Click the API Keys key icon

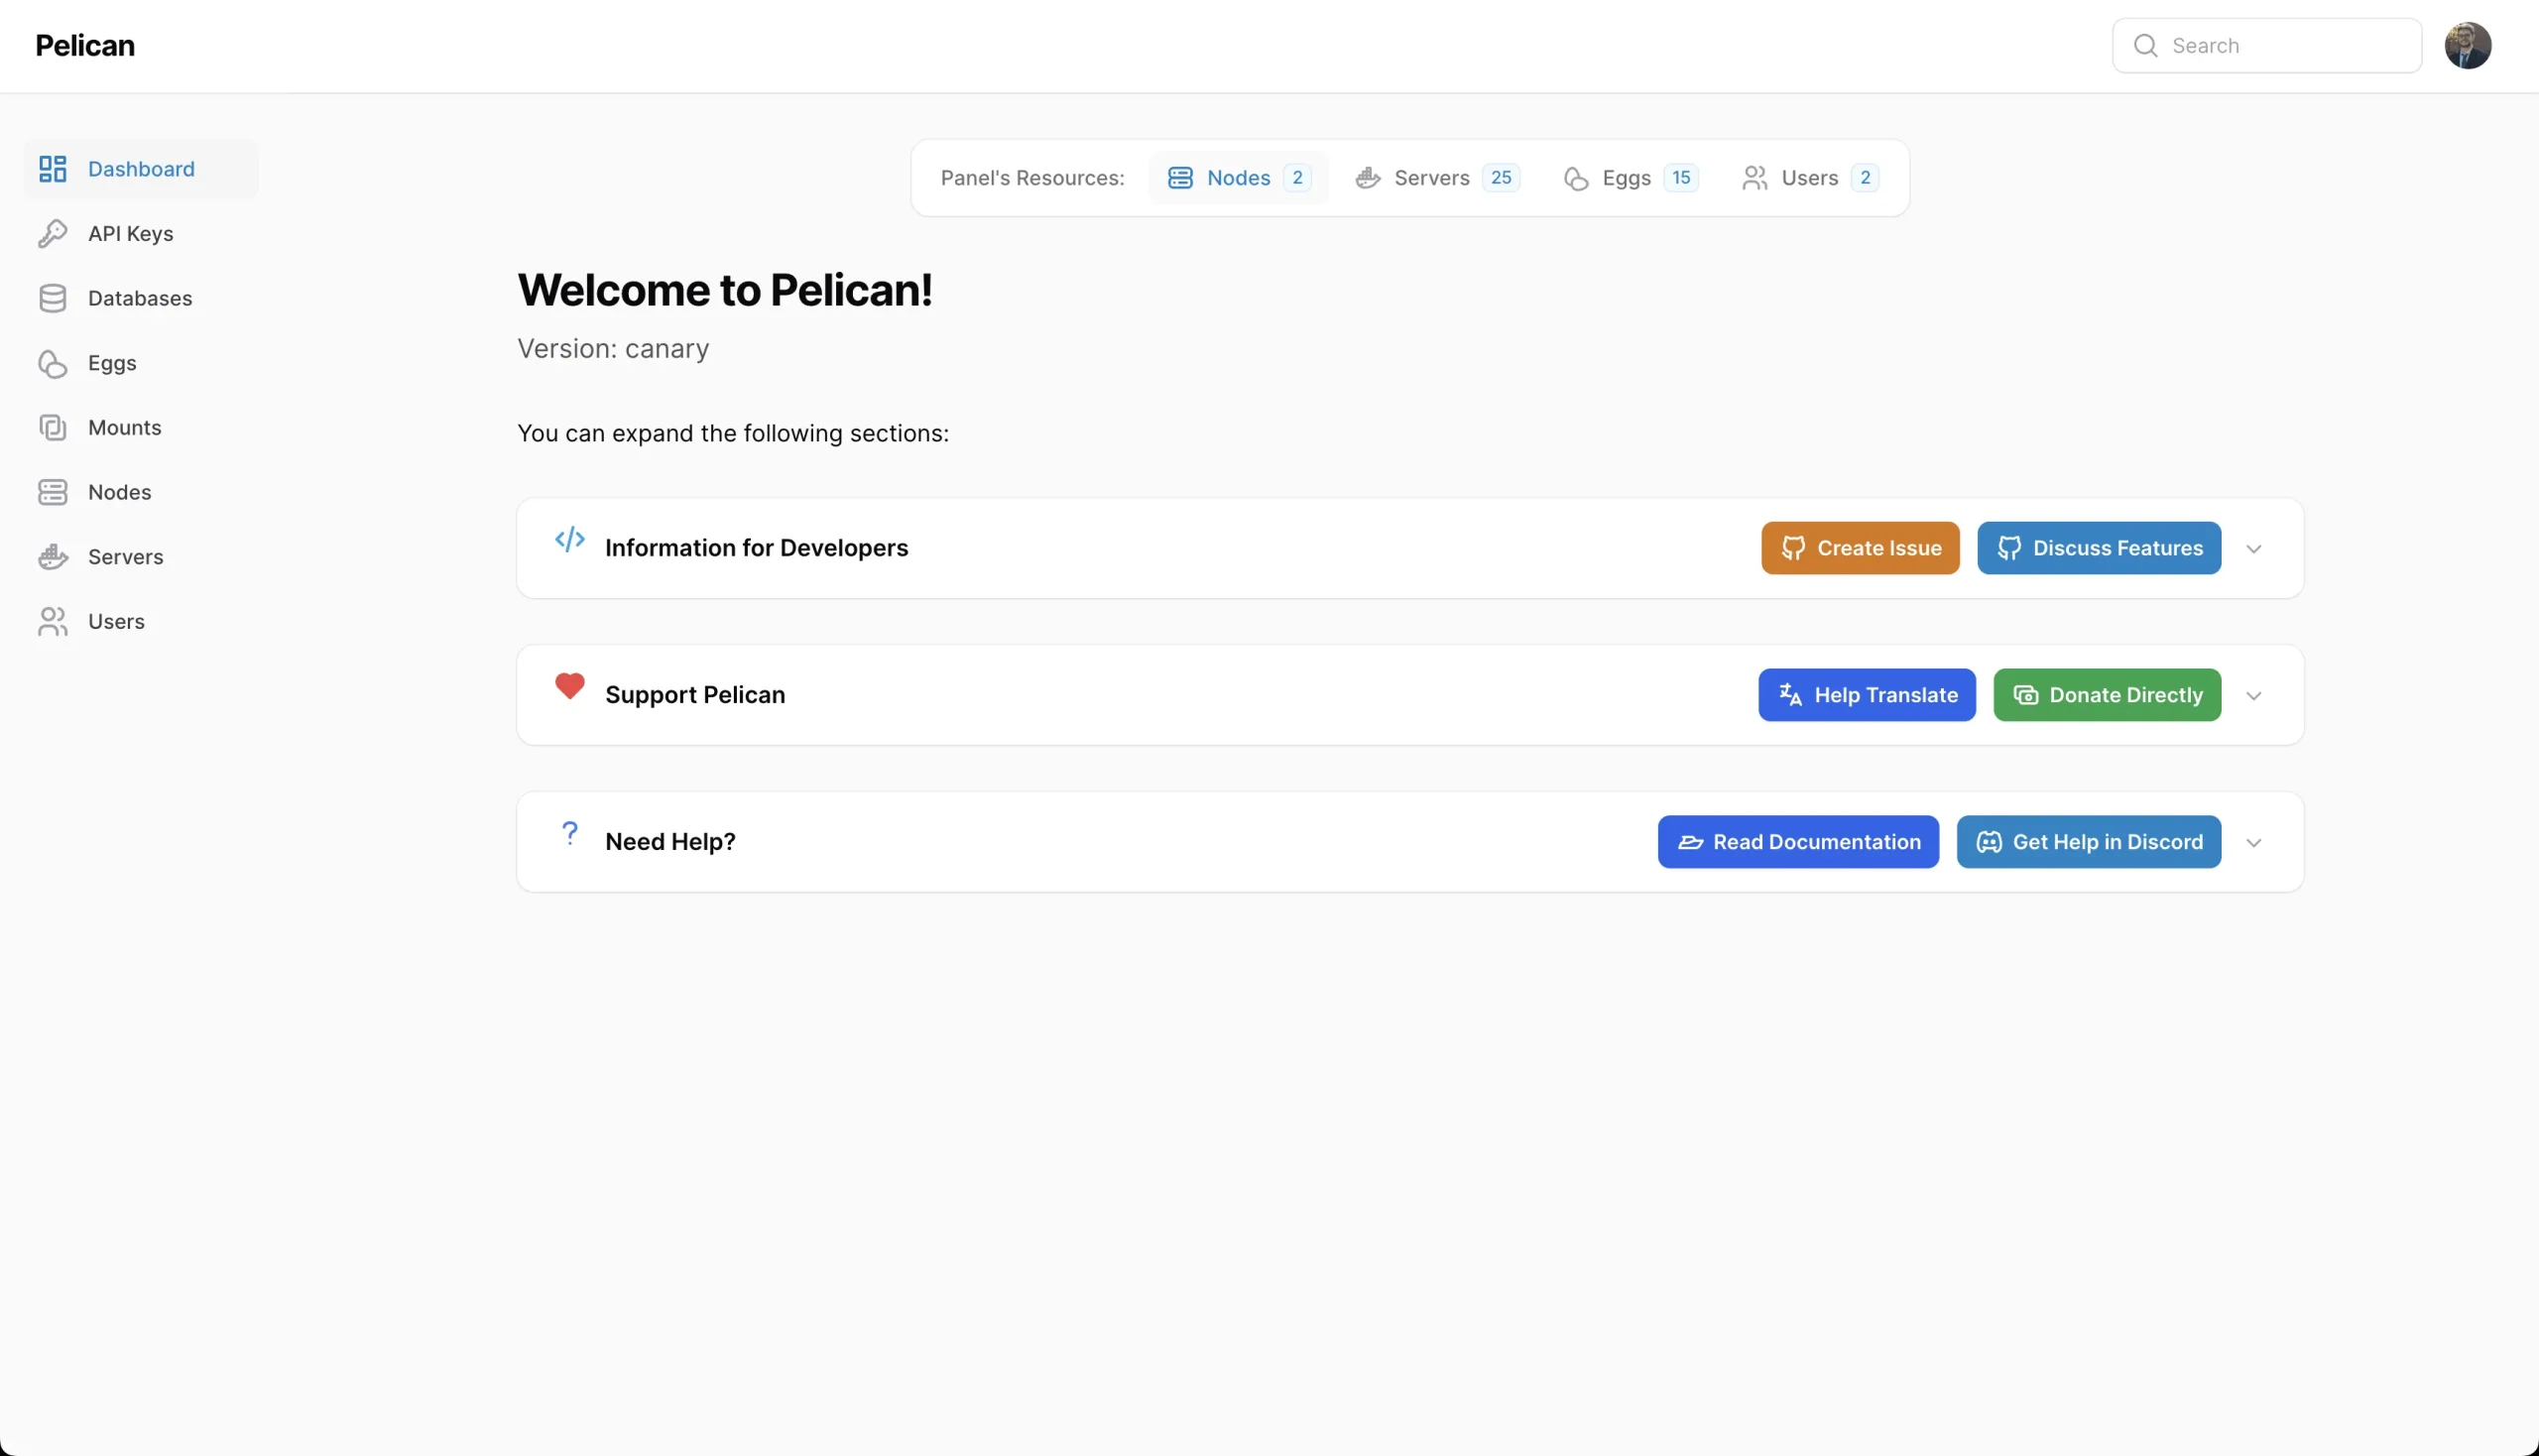pos(52,233)
